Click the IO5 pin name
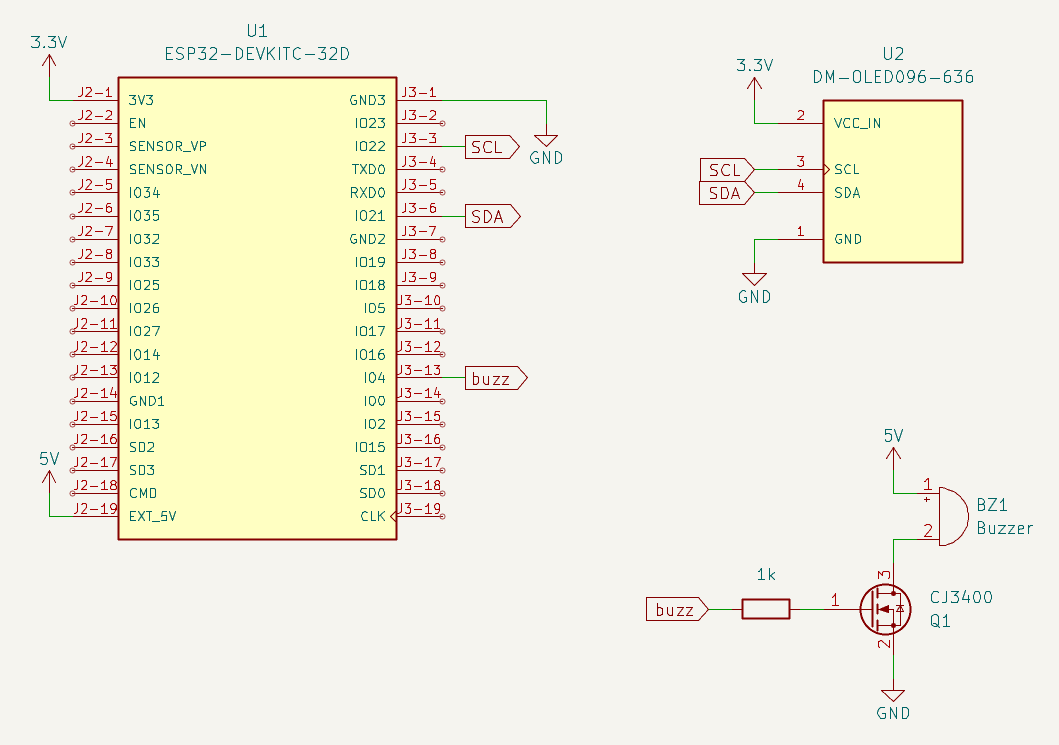Screen dimensions: 1059x745 [374, 309]
